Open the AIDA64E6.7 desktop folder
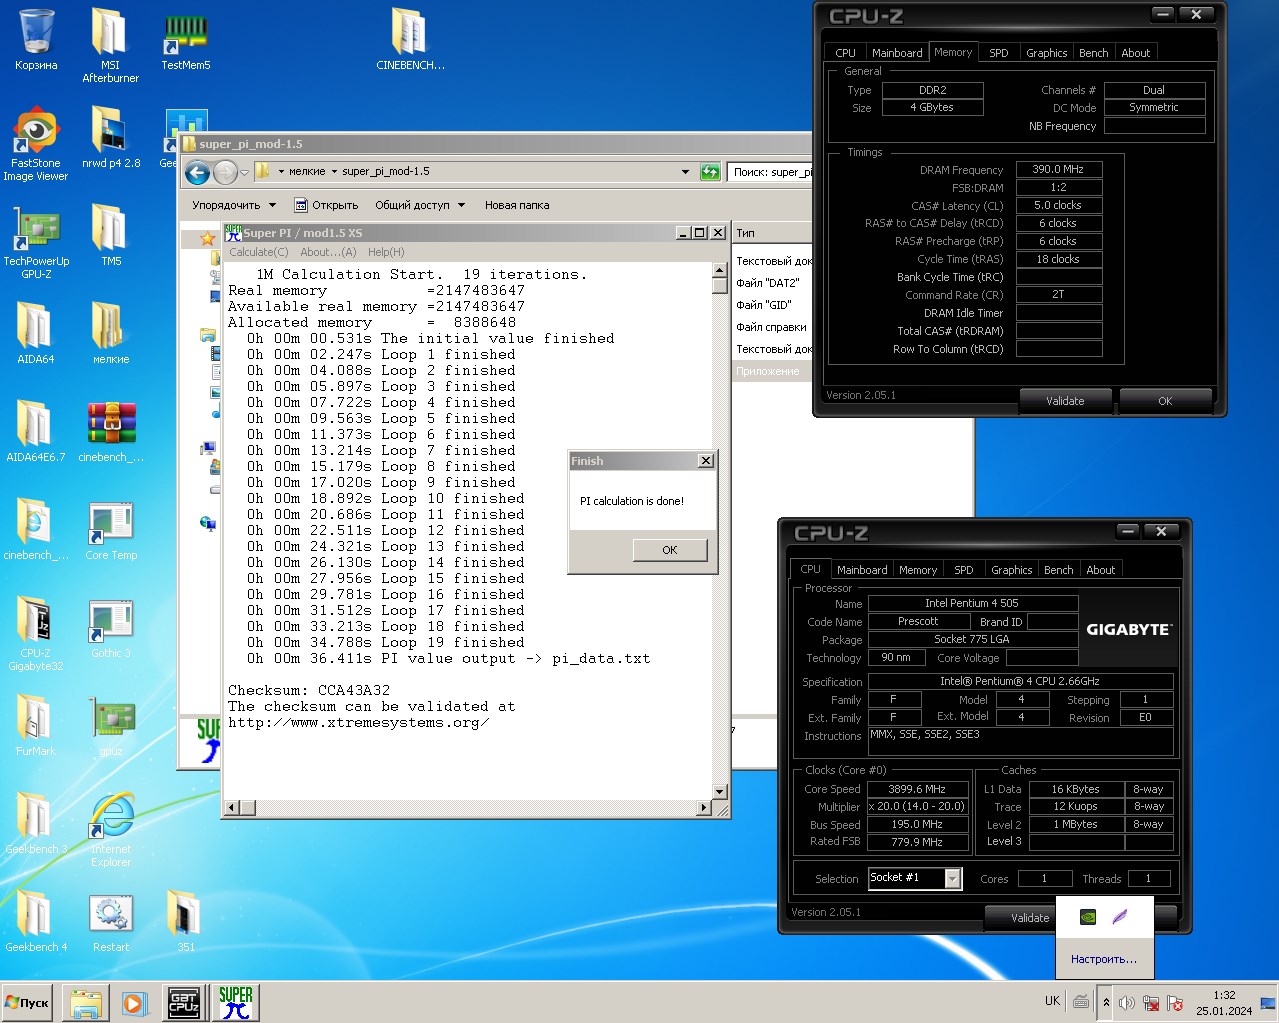This screenshot has height=1023, width=1279. [x=36, y=431]
